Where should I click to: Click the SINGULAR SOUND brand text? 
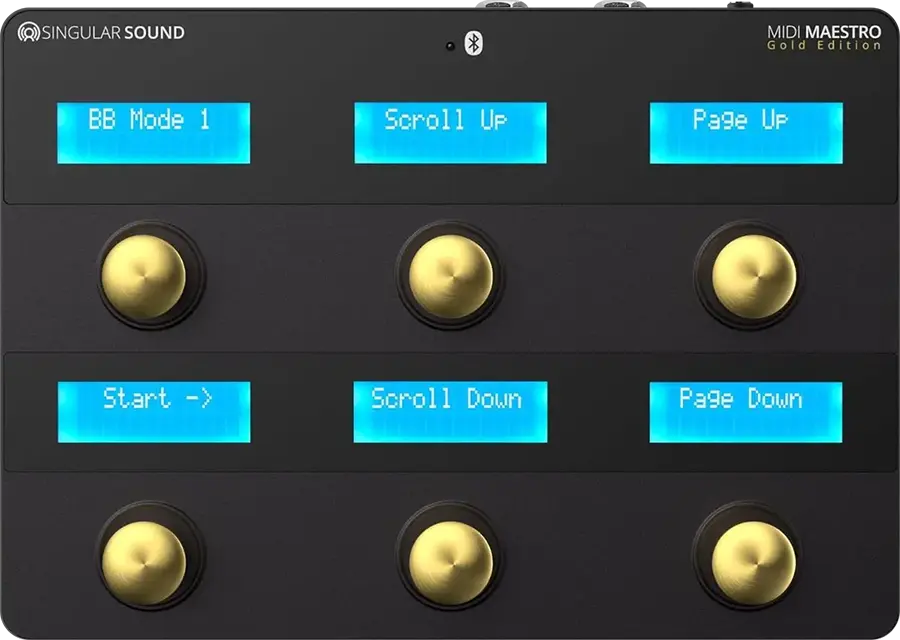click(113, 33)
